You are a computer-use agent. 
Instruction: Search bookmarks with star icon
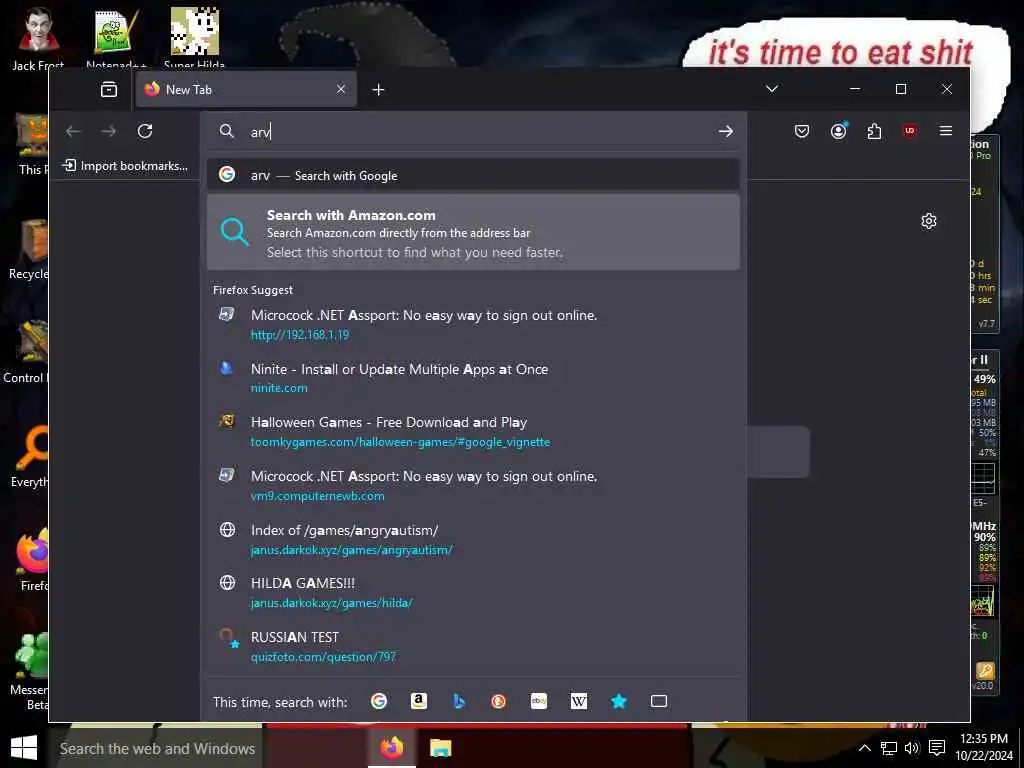(x=618, y=701)
